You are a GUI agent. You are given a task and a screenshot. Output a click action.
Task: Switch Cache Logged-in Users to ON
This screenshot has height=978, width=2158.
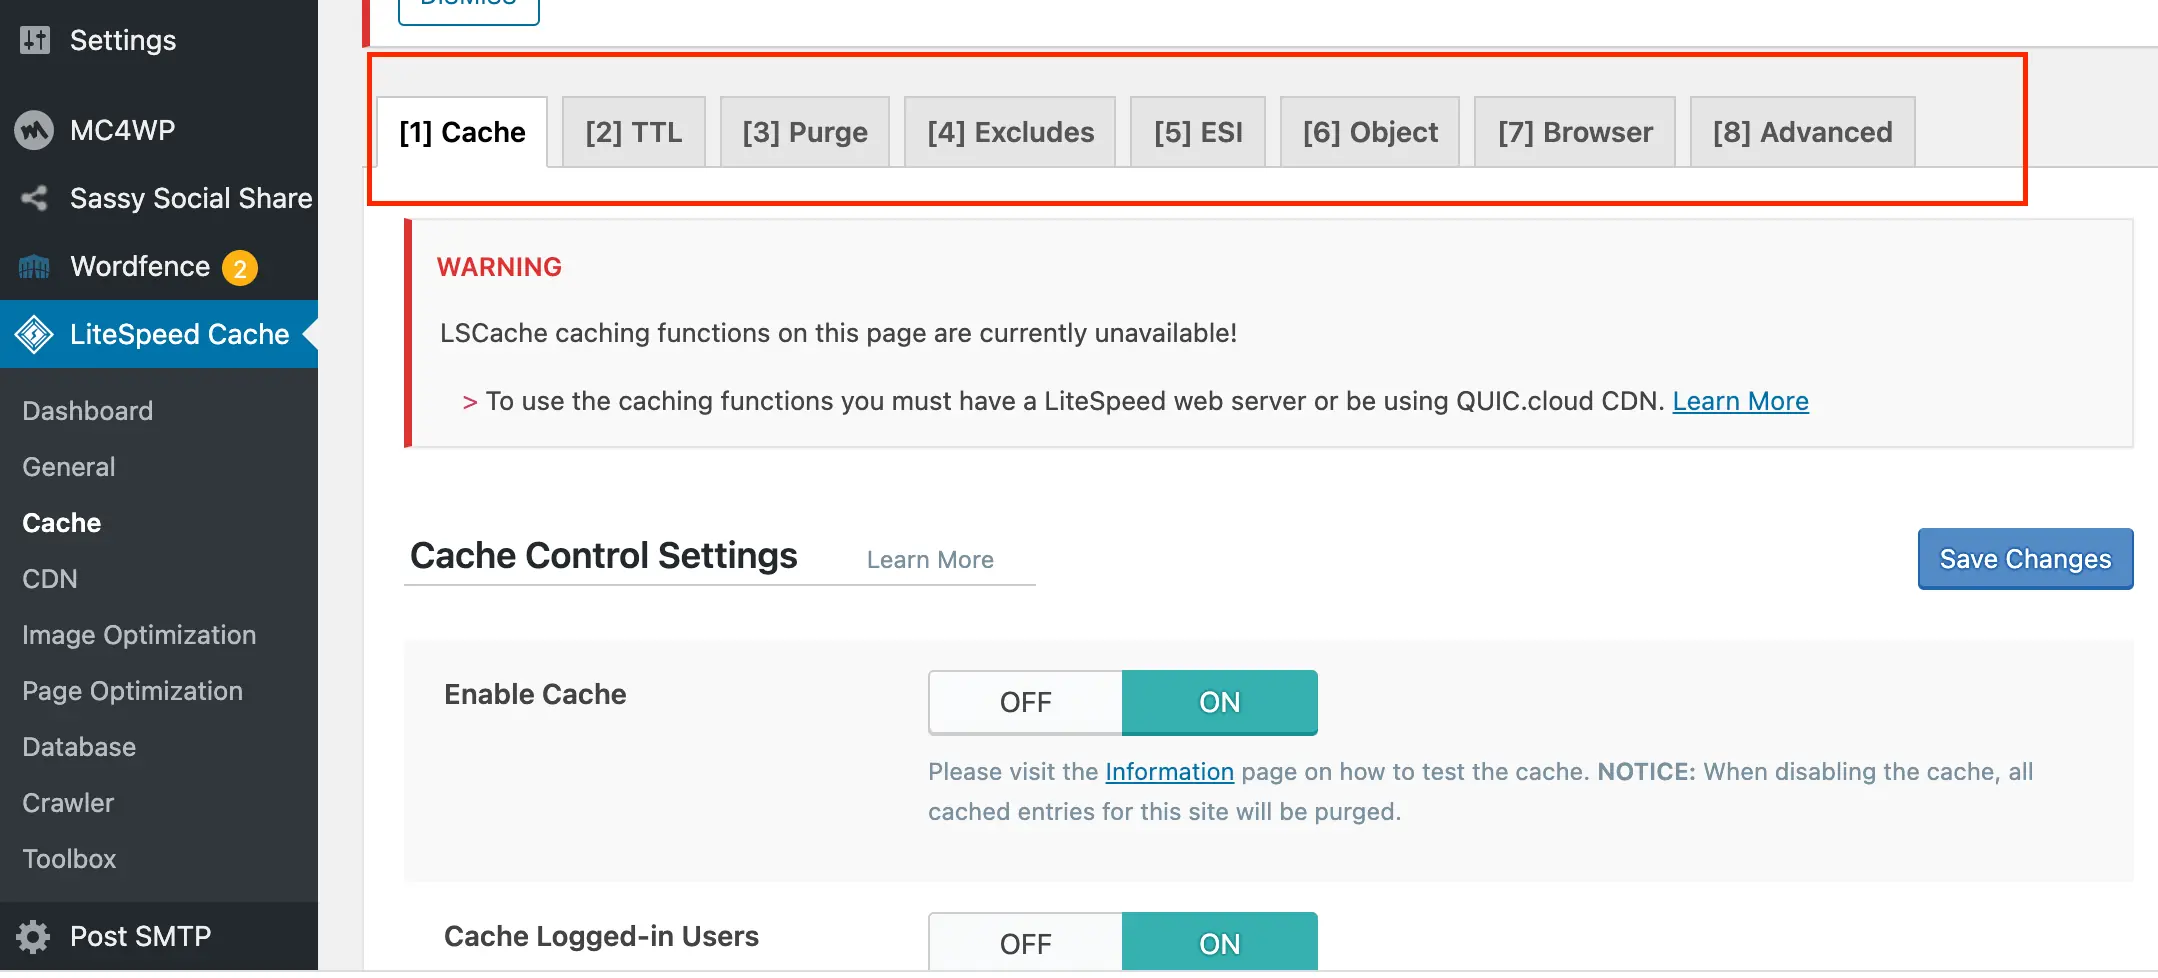1220,942
